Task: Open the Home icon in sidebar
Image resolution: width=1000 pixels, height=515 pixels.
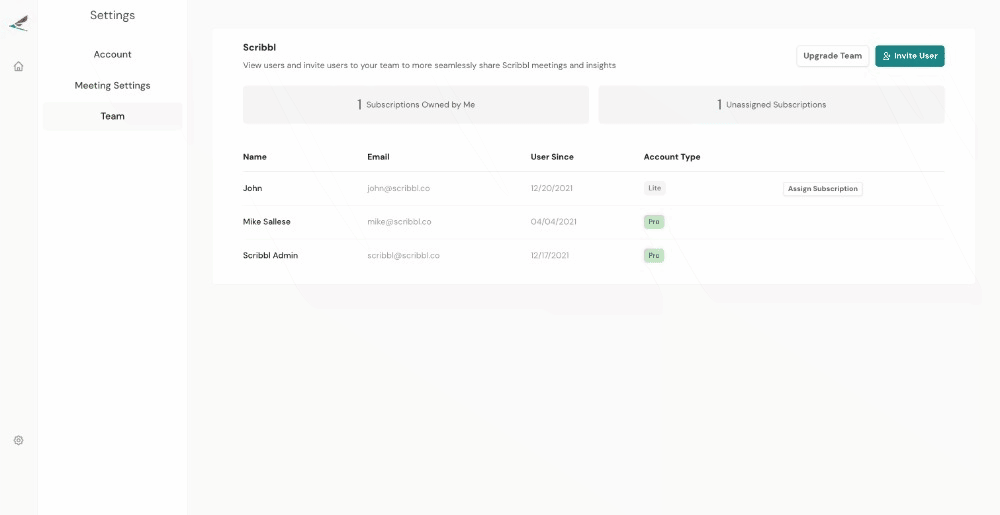Action: click(x=18, y=66)
